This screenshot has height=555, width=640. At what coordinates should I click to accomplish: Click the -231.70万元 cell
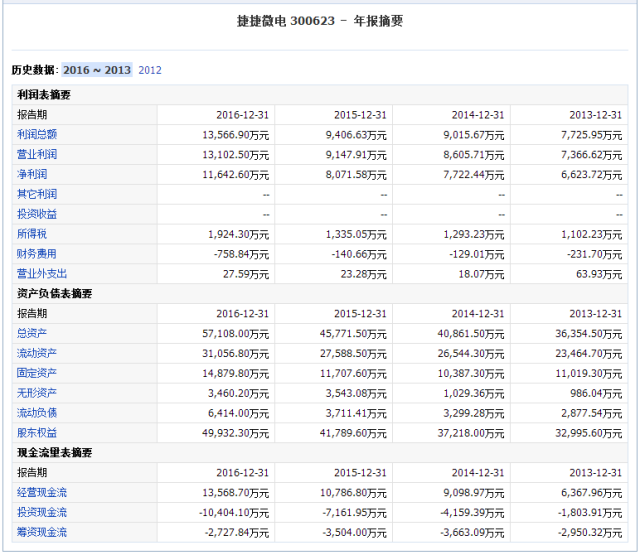[x=594, y=254]
